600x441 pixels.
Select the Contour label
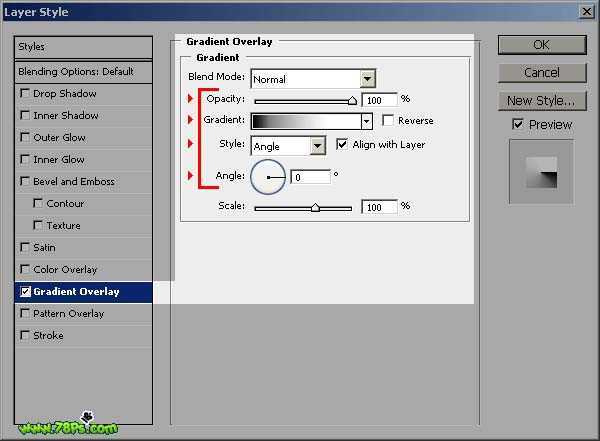(65, 203)
